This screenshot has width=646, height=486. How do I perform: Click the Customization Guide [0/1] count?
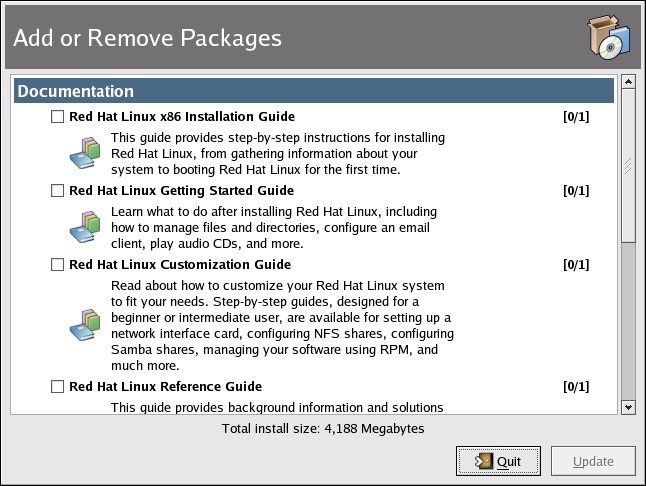click(576, 265)
